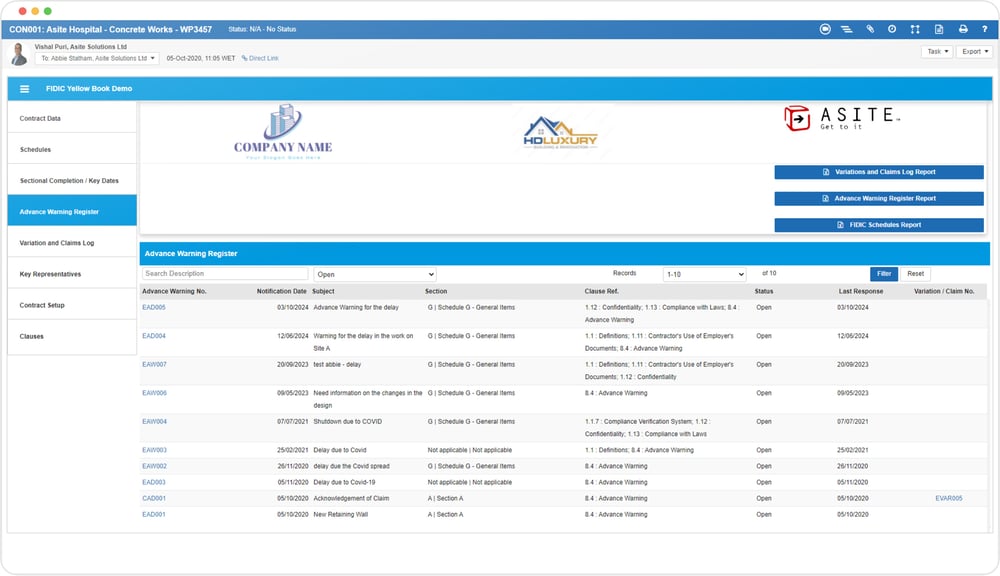Viewport: 1000px width, 576px height.
Task: Switch to the Schedules tab
Action: click(33, 149)
